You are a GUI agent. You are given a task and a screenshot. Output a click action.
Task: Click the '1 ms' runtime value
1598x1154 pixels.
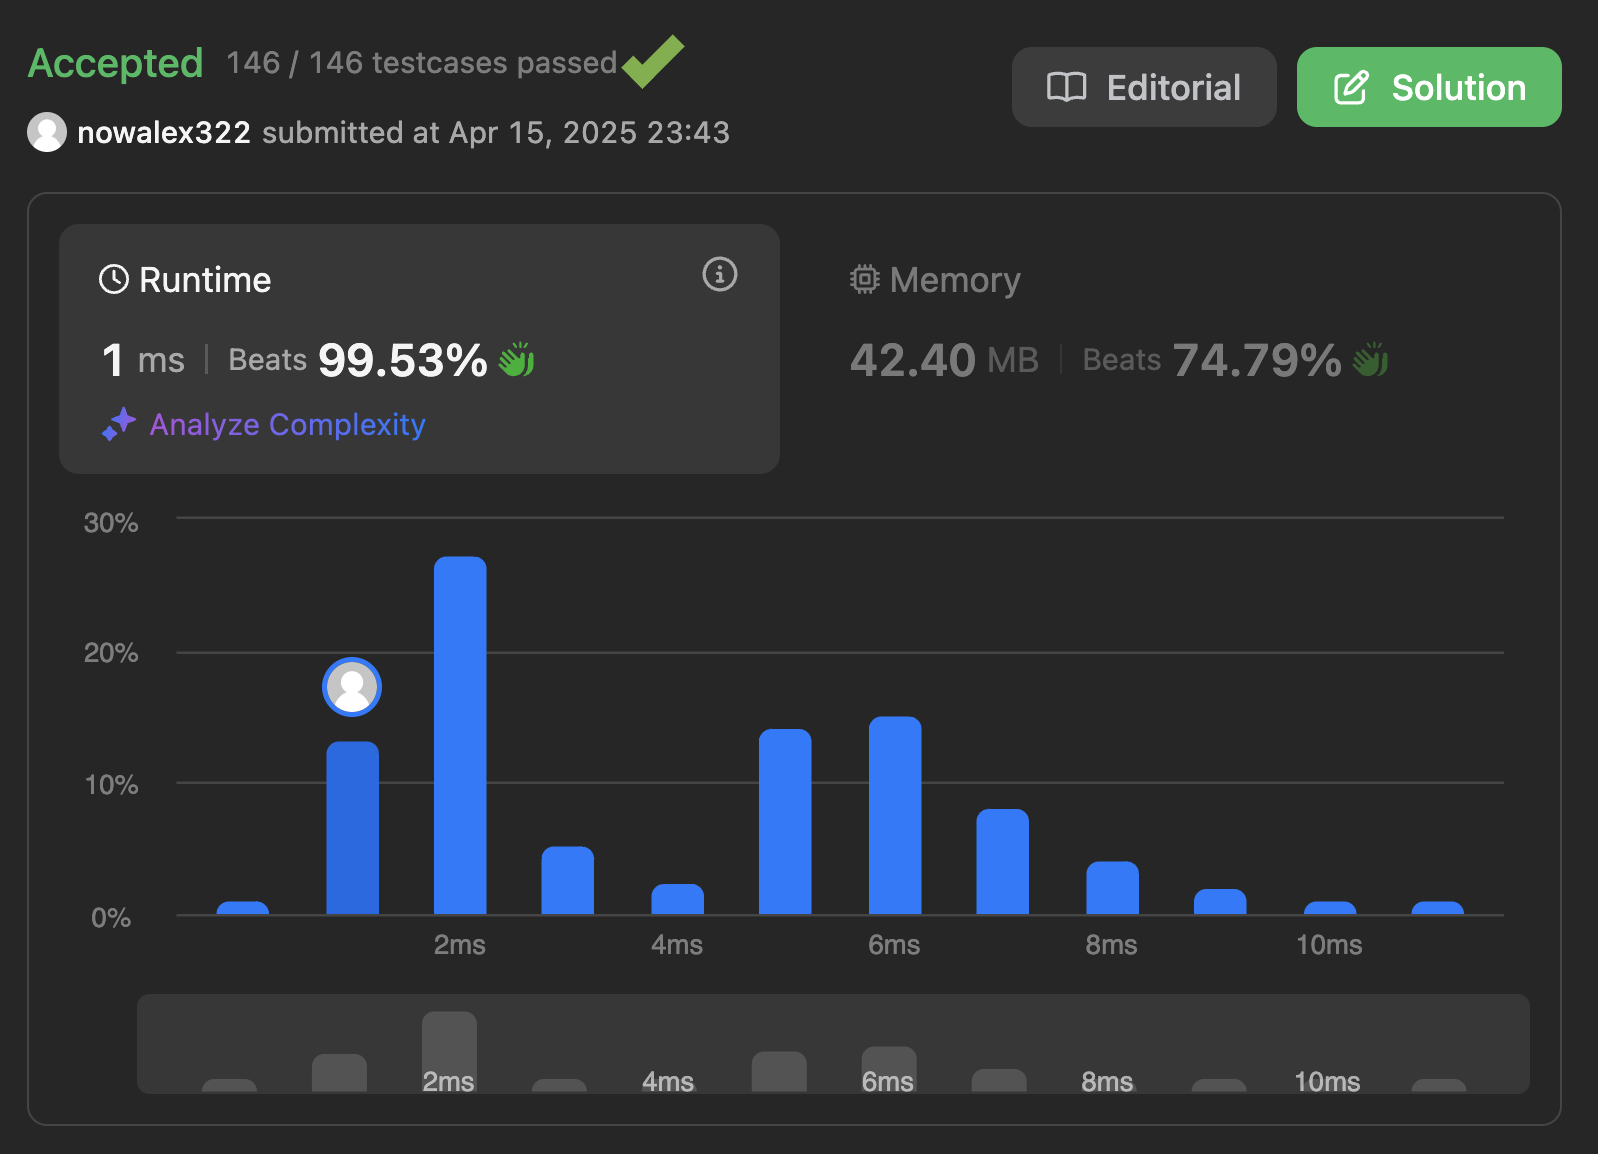point(143,360)
